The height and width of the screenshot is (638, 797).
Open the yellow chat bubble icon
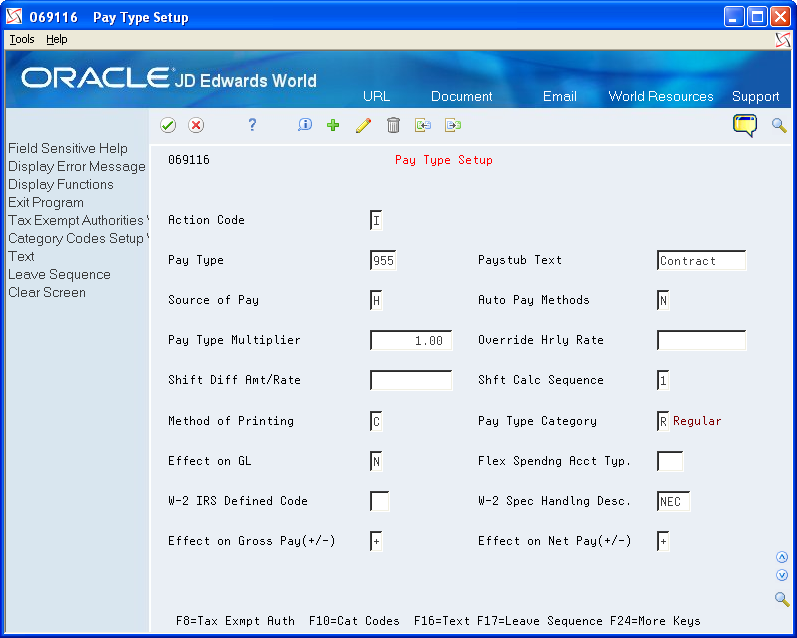pyautogui.click(x=745, y=125)
